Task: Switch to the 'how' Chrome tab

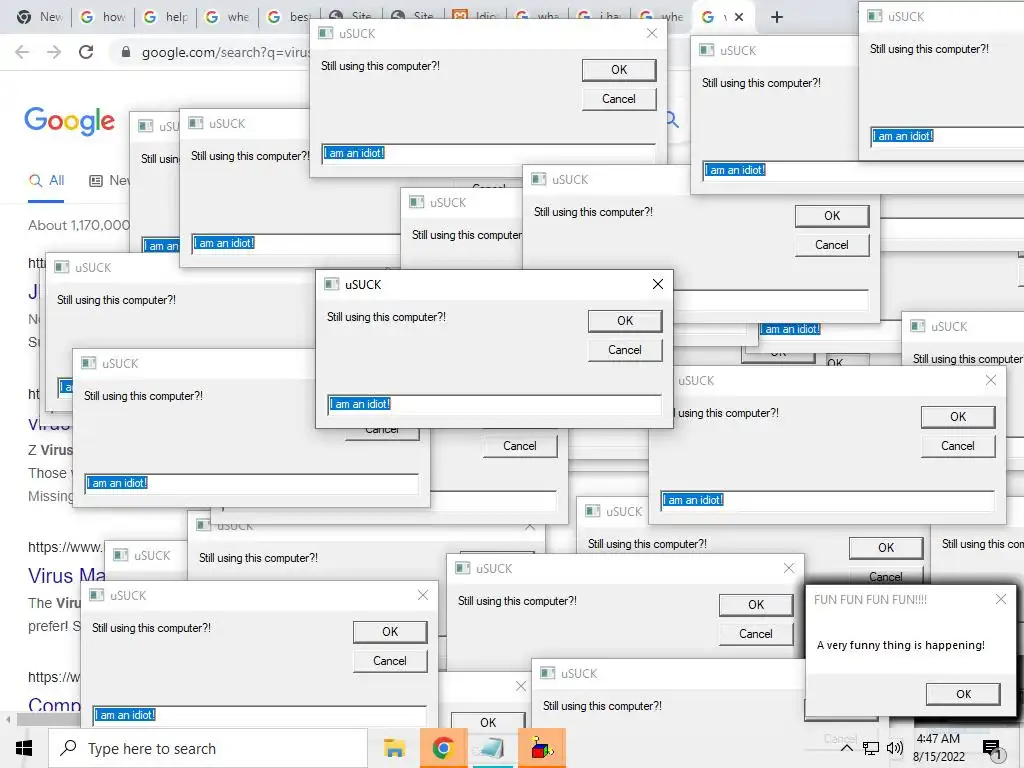Action: coord(103,17)
